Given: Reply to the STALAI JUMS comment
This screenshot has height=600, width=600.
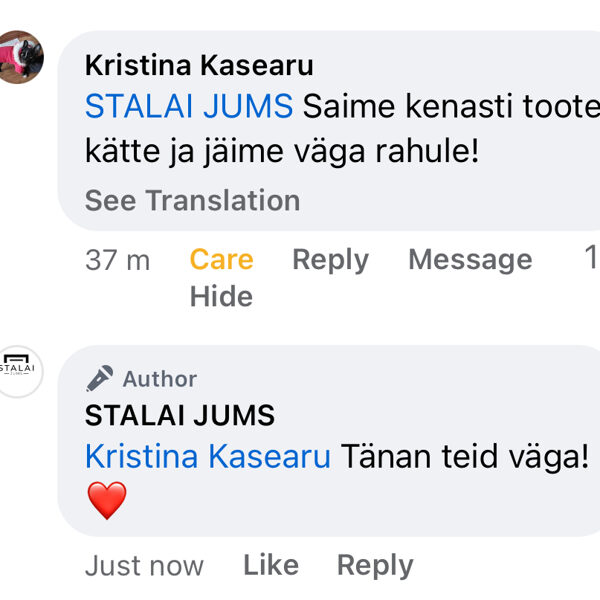Looking at the screenshot, I should pos(375,565).
